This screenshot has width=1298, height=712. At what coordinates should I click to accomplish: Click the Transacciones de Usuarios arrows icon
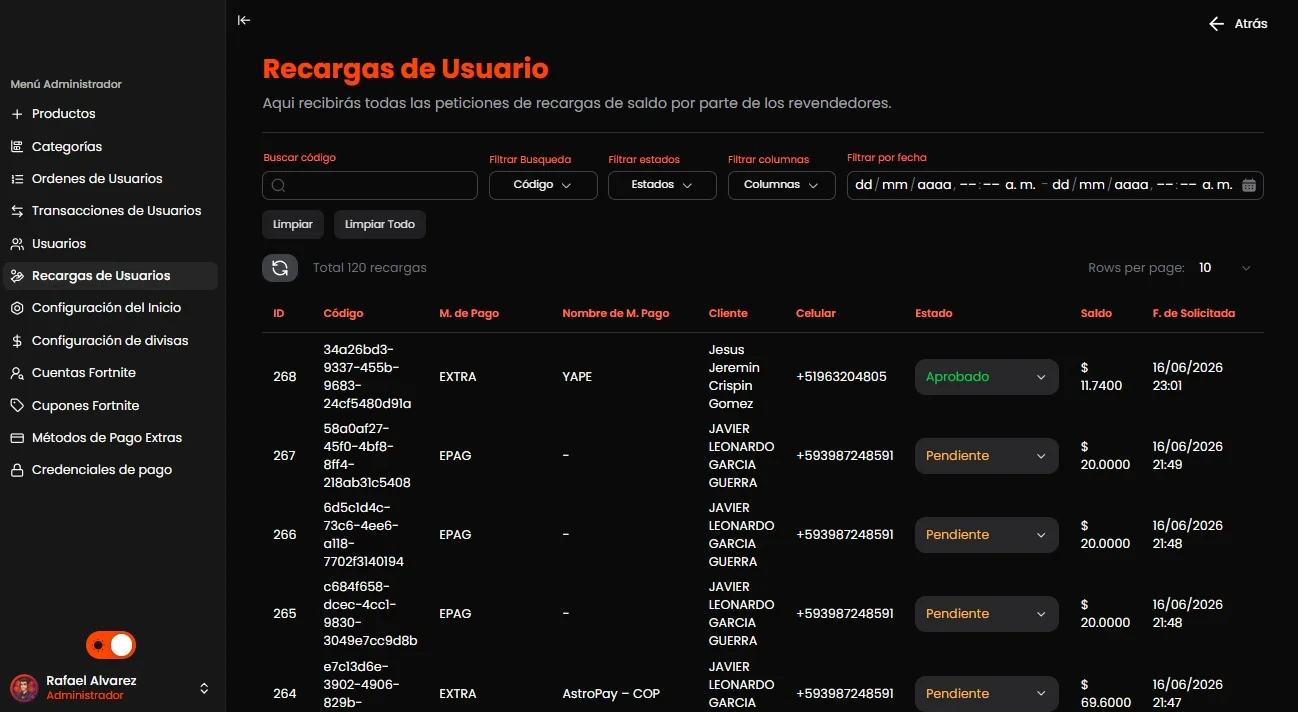click(x=17, y=211)
